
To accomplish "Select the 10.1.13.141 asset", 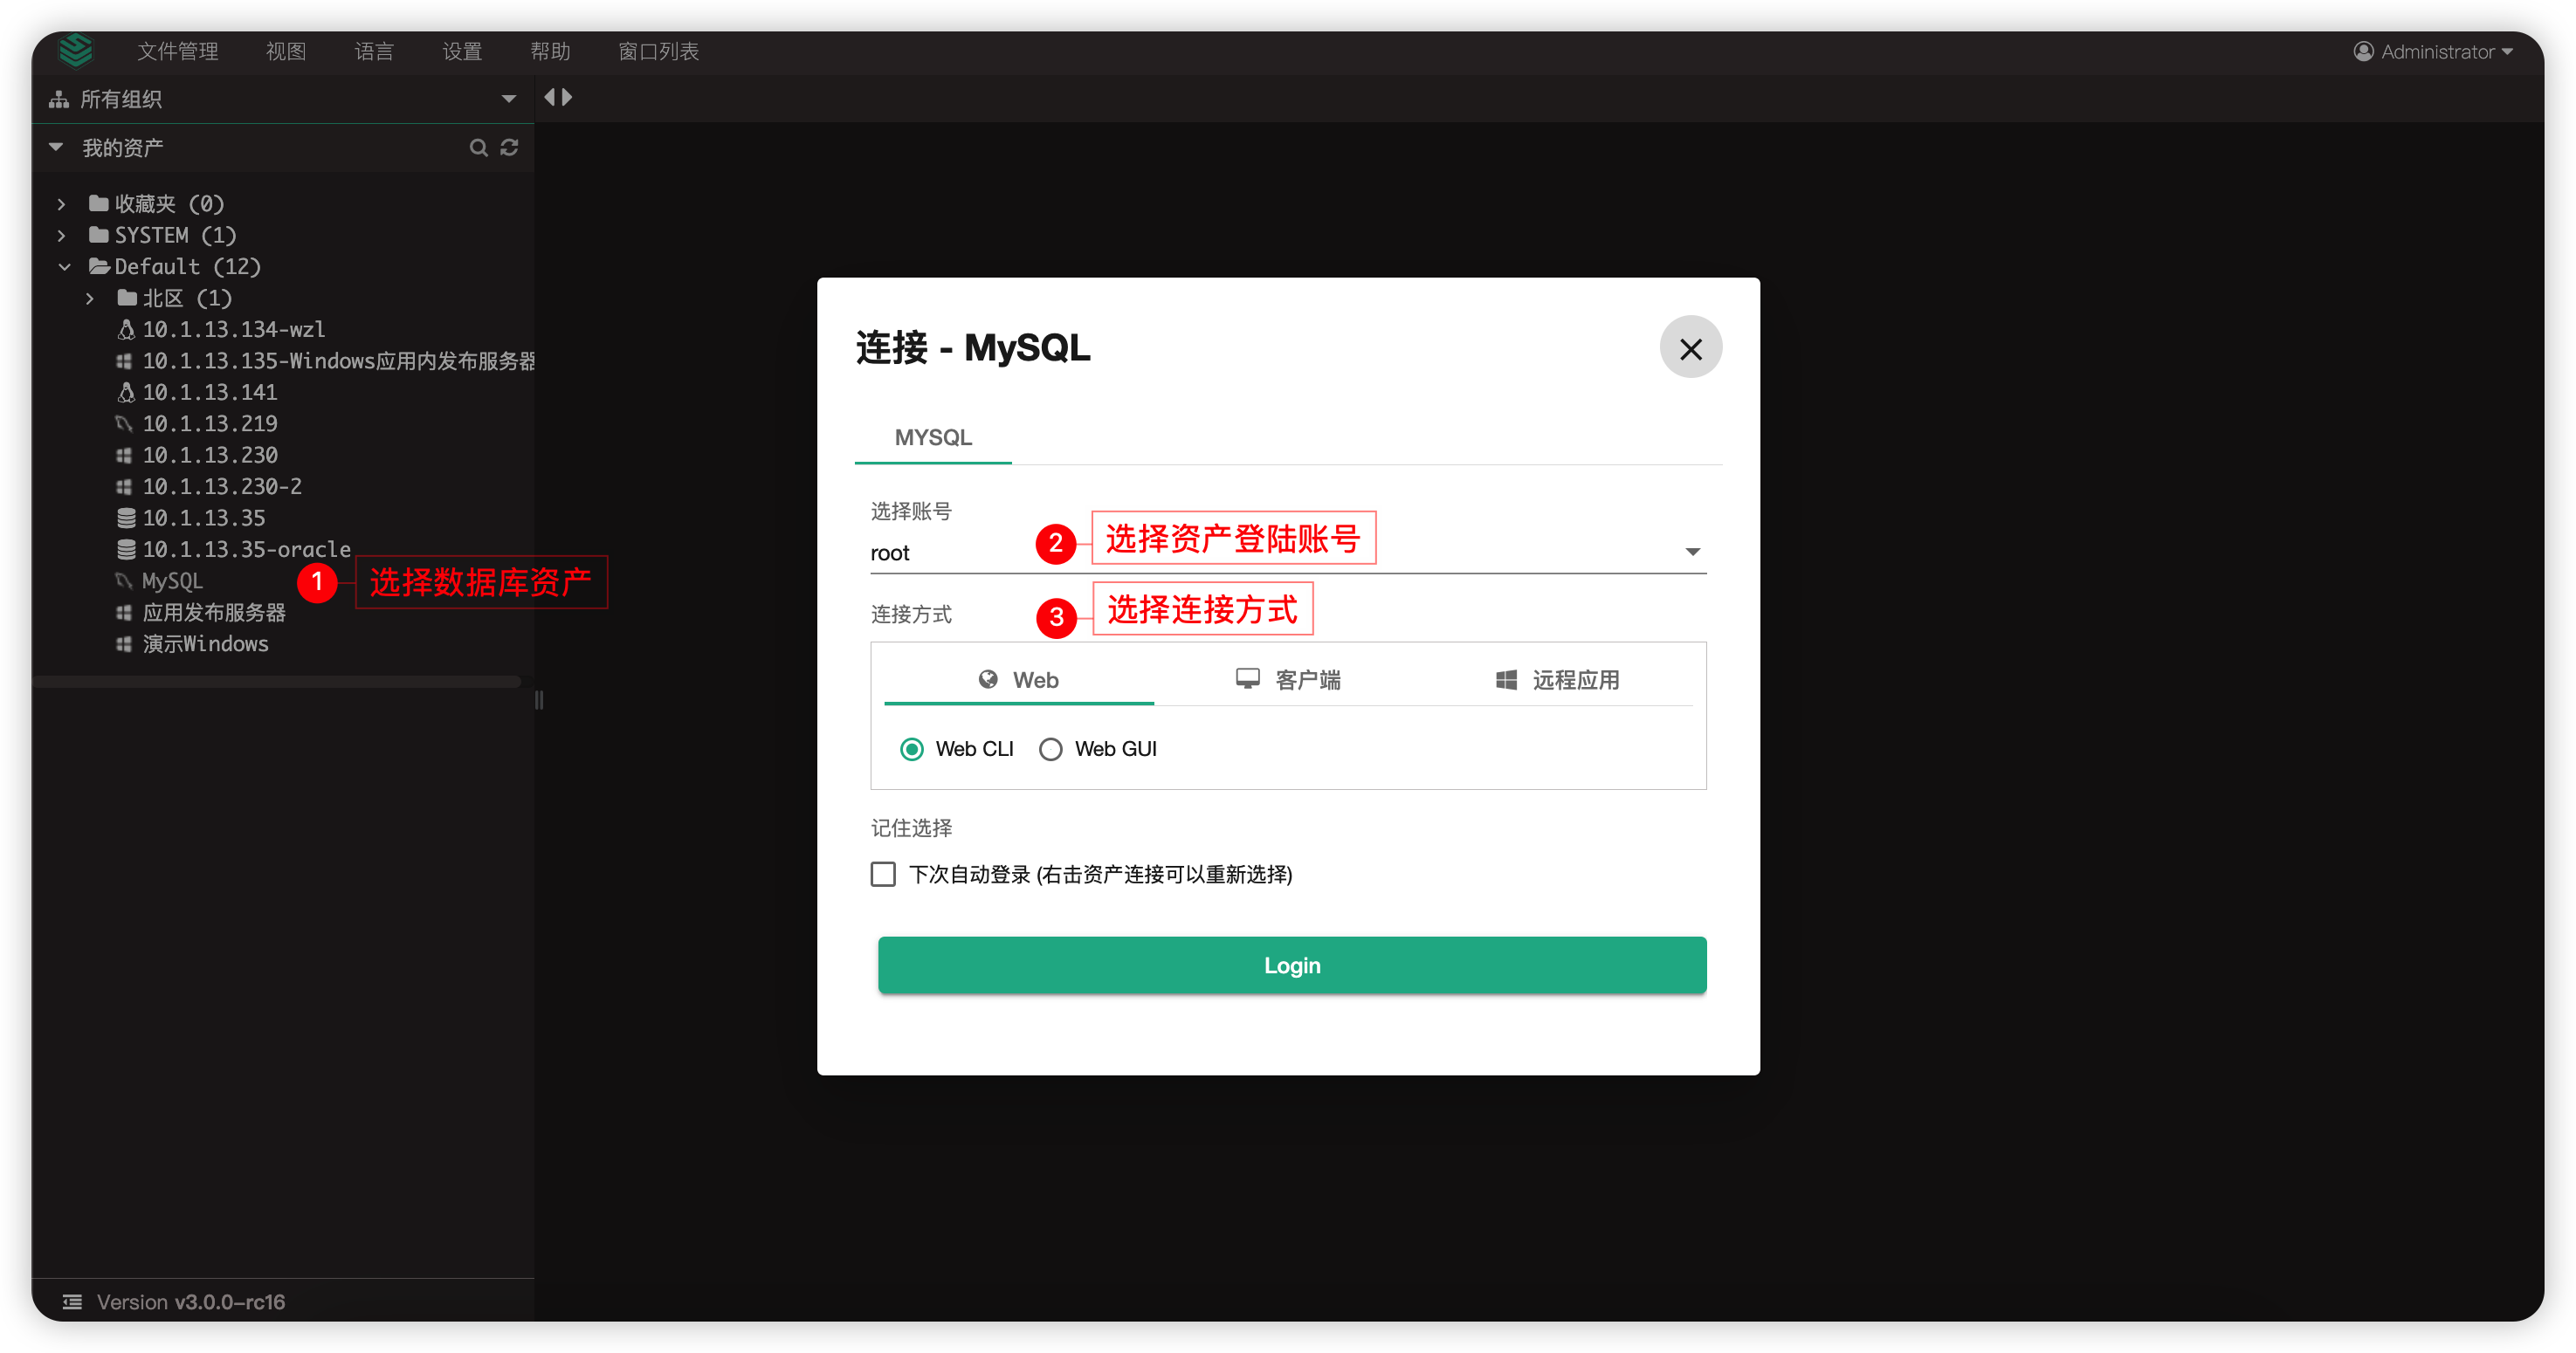I will click(209, 392).
